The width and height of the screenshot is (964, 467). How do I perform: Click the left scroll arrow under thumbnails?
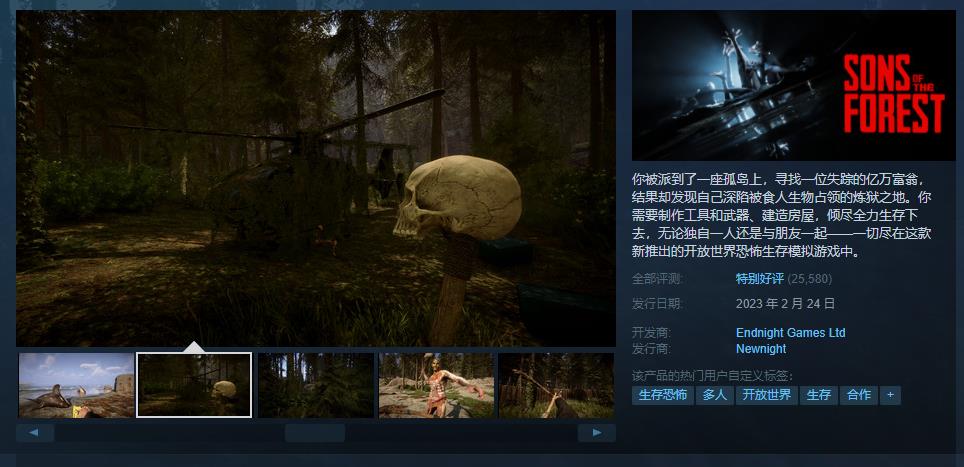coord(34,433)
